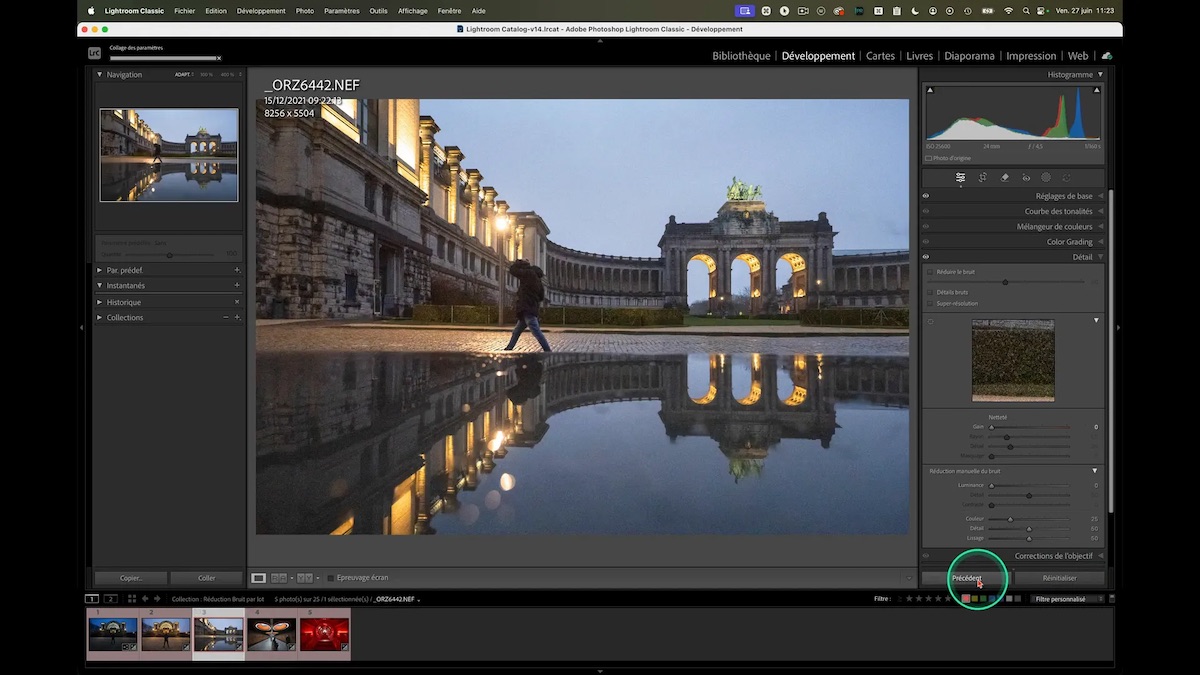Select the Edit sliders tool icon
The width and height of the screenshot is (1200, 675).
[x=960, y=177]
